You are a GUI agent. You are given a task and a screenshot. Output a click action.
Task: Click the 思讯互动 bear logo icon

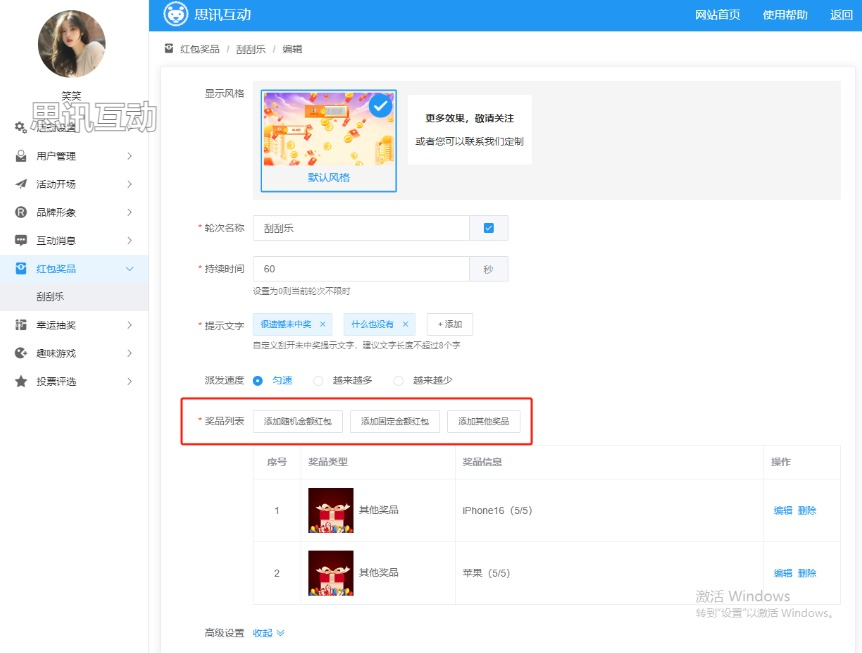coord(176,14)
